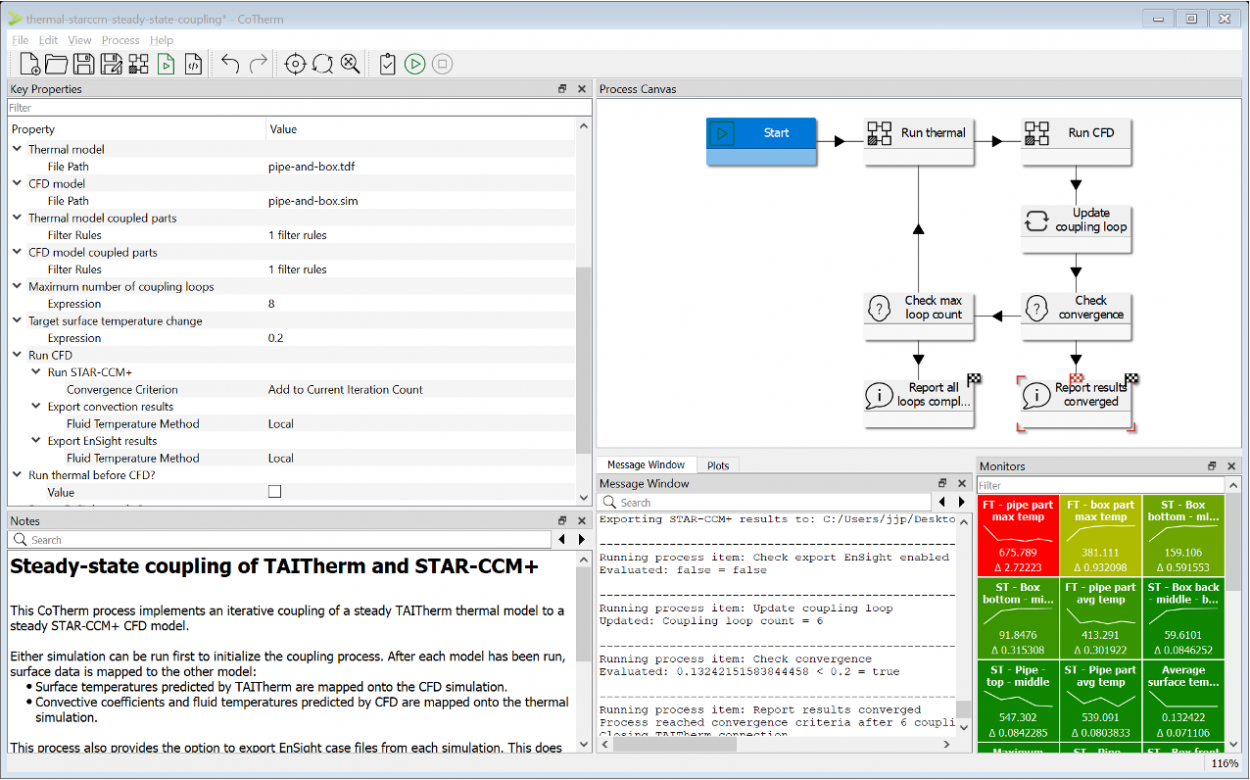This screenshot has height=780, width=1250.
Task: Open the Edit menu
Action: (48, 40)
